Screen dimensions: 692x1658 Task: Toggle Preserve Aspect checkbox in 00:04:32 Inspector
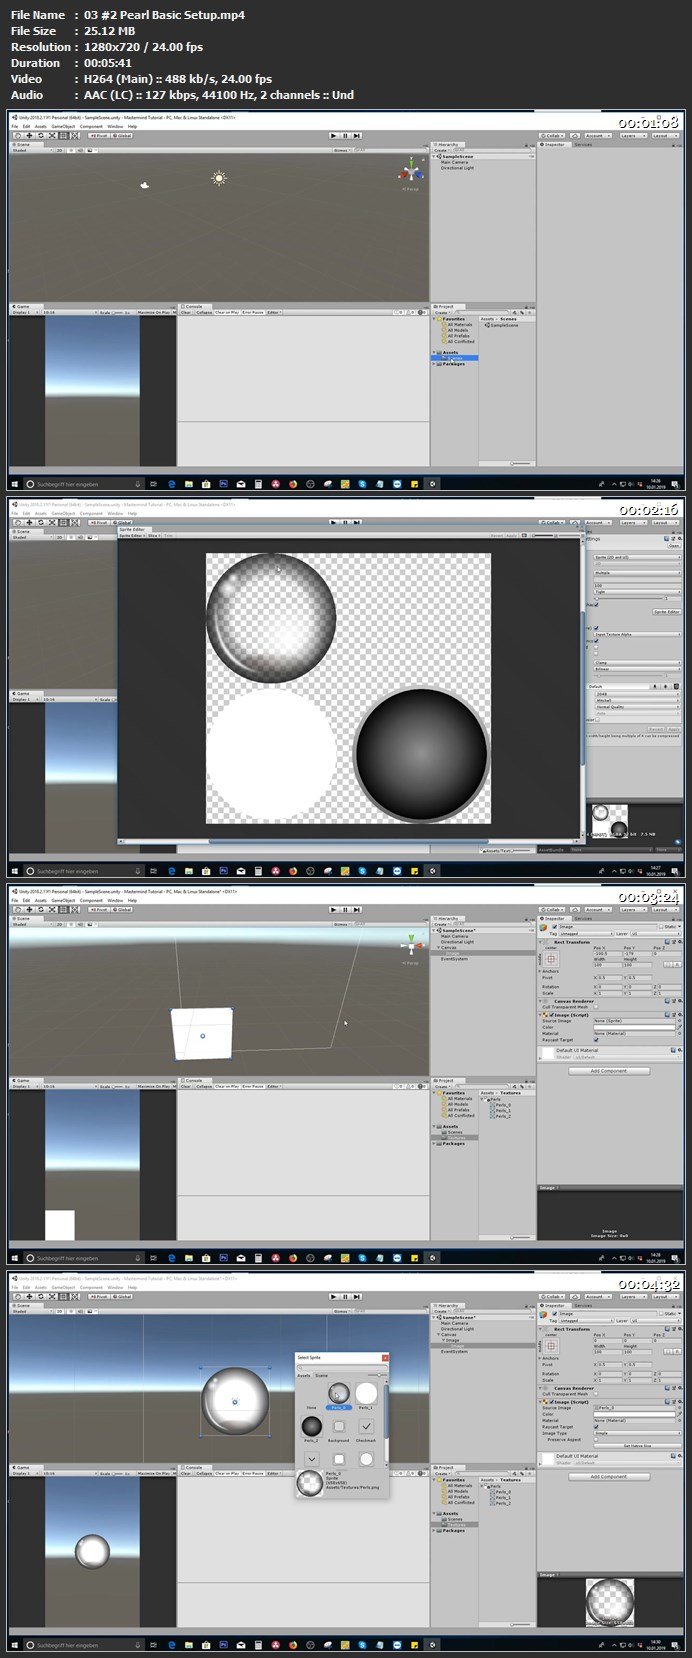click(596, 1439)
